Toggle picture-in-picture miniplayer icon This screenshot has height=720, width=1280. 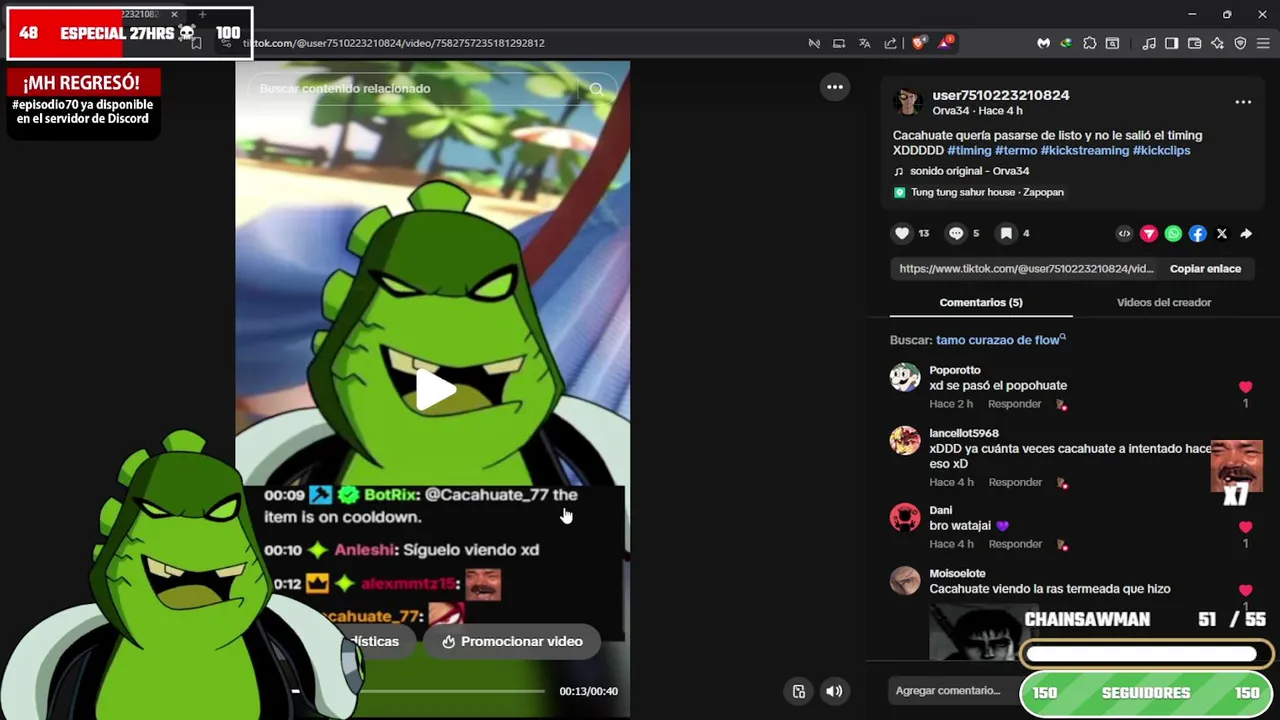(x=799, y=691)
